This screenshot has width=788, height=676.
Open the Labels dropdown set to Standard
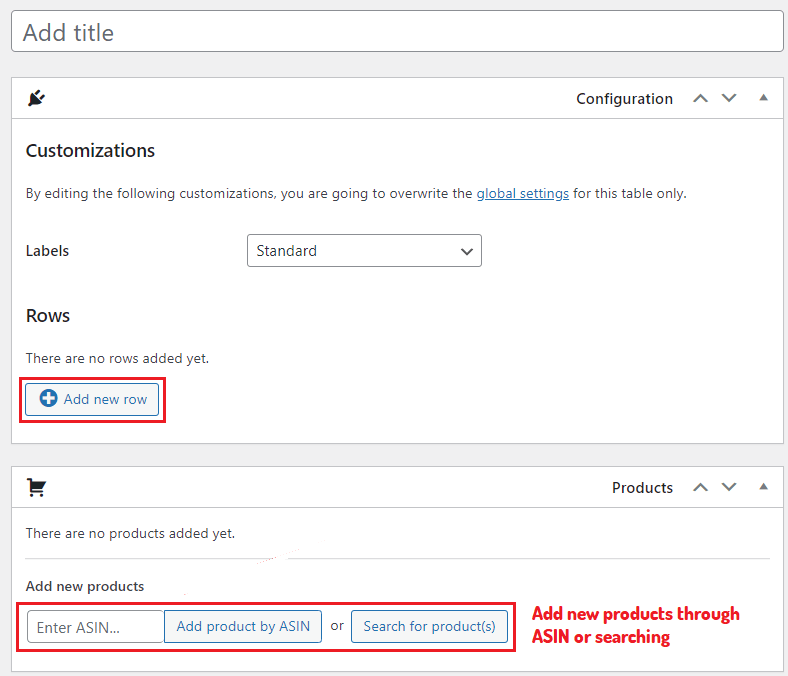click(x=364, y=250)
